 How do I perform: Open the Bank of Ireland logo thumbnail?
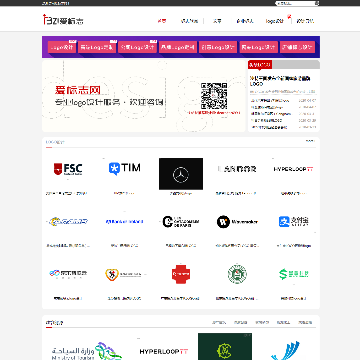coord(125,221)
